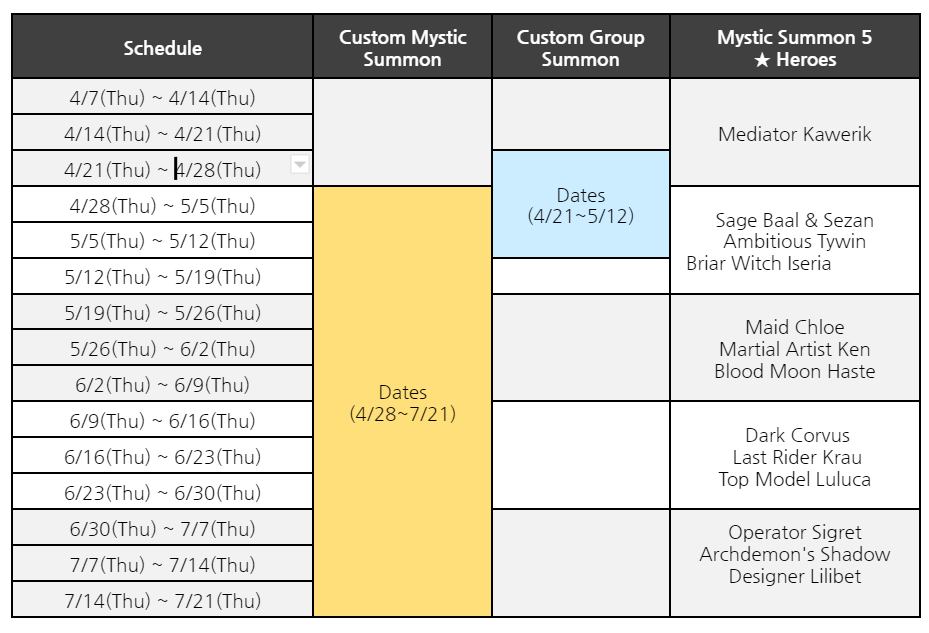Select the 4/14(Thu) ~ 4/21(Thu) schedule cell
929x633 pixels.
(162, 133)
